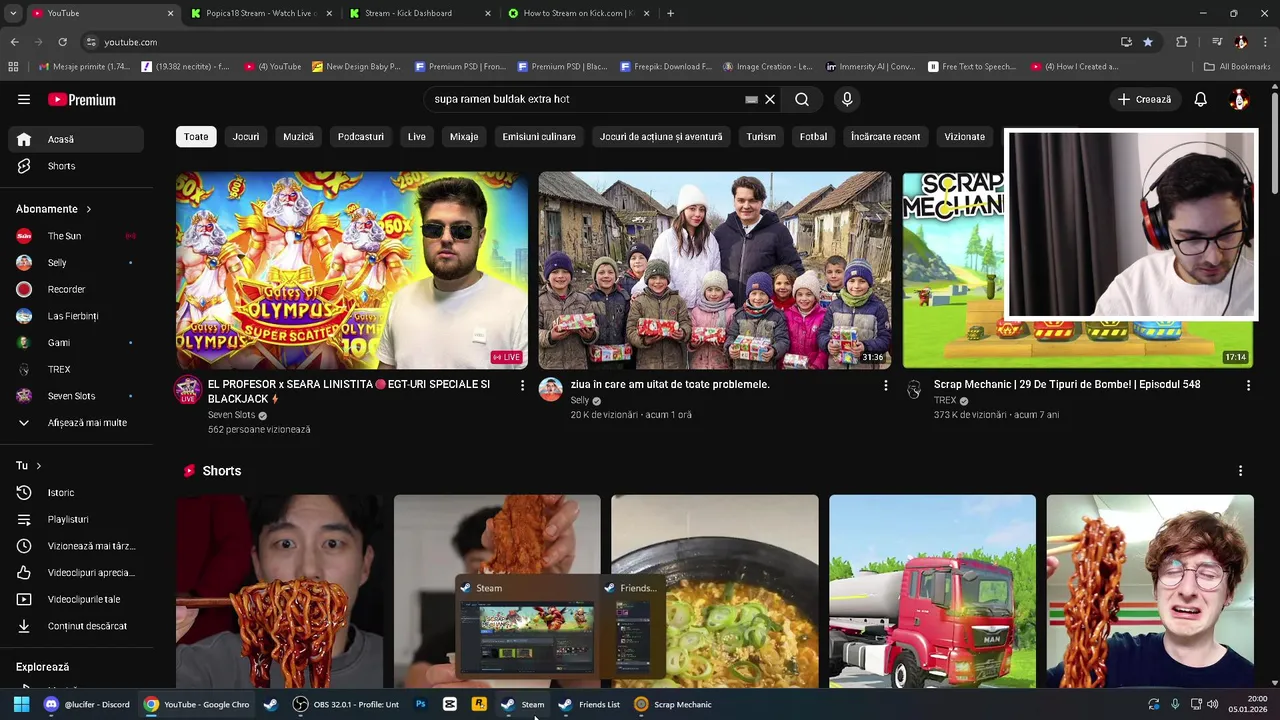Open the MAN truck Shorts thumbnail

pyautogui.click(x=932, y=591)
